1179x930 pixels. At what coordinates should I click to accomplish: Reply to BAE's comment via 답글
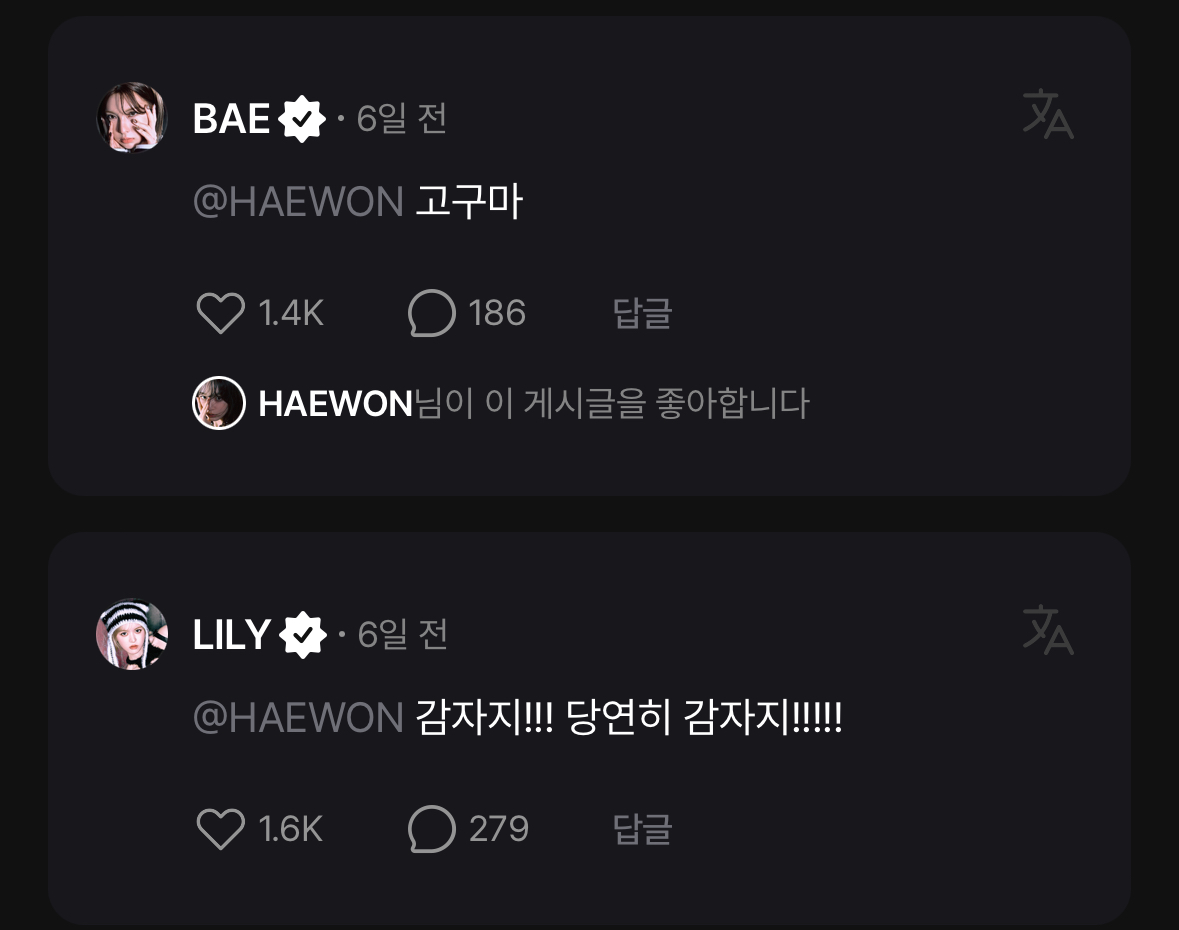click(x=642, y=313)
